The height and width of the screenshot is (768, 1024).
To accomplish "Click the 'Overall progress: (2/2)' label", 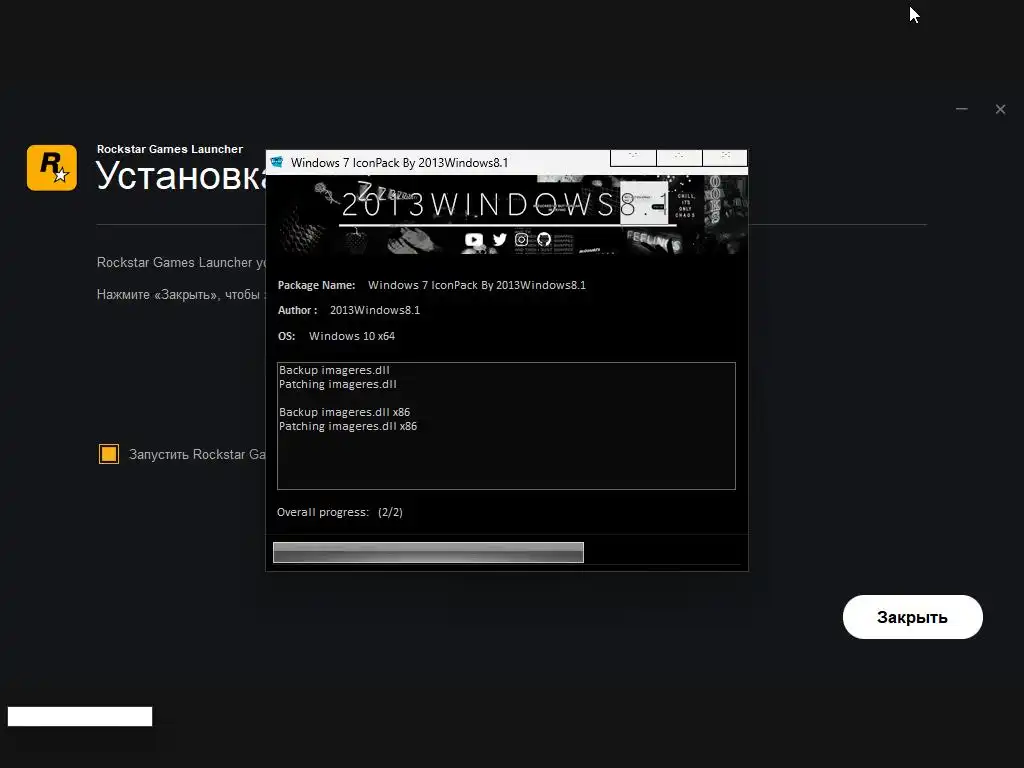I will pyautogui.click(x=340, y=512).
